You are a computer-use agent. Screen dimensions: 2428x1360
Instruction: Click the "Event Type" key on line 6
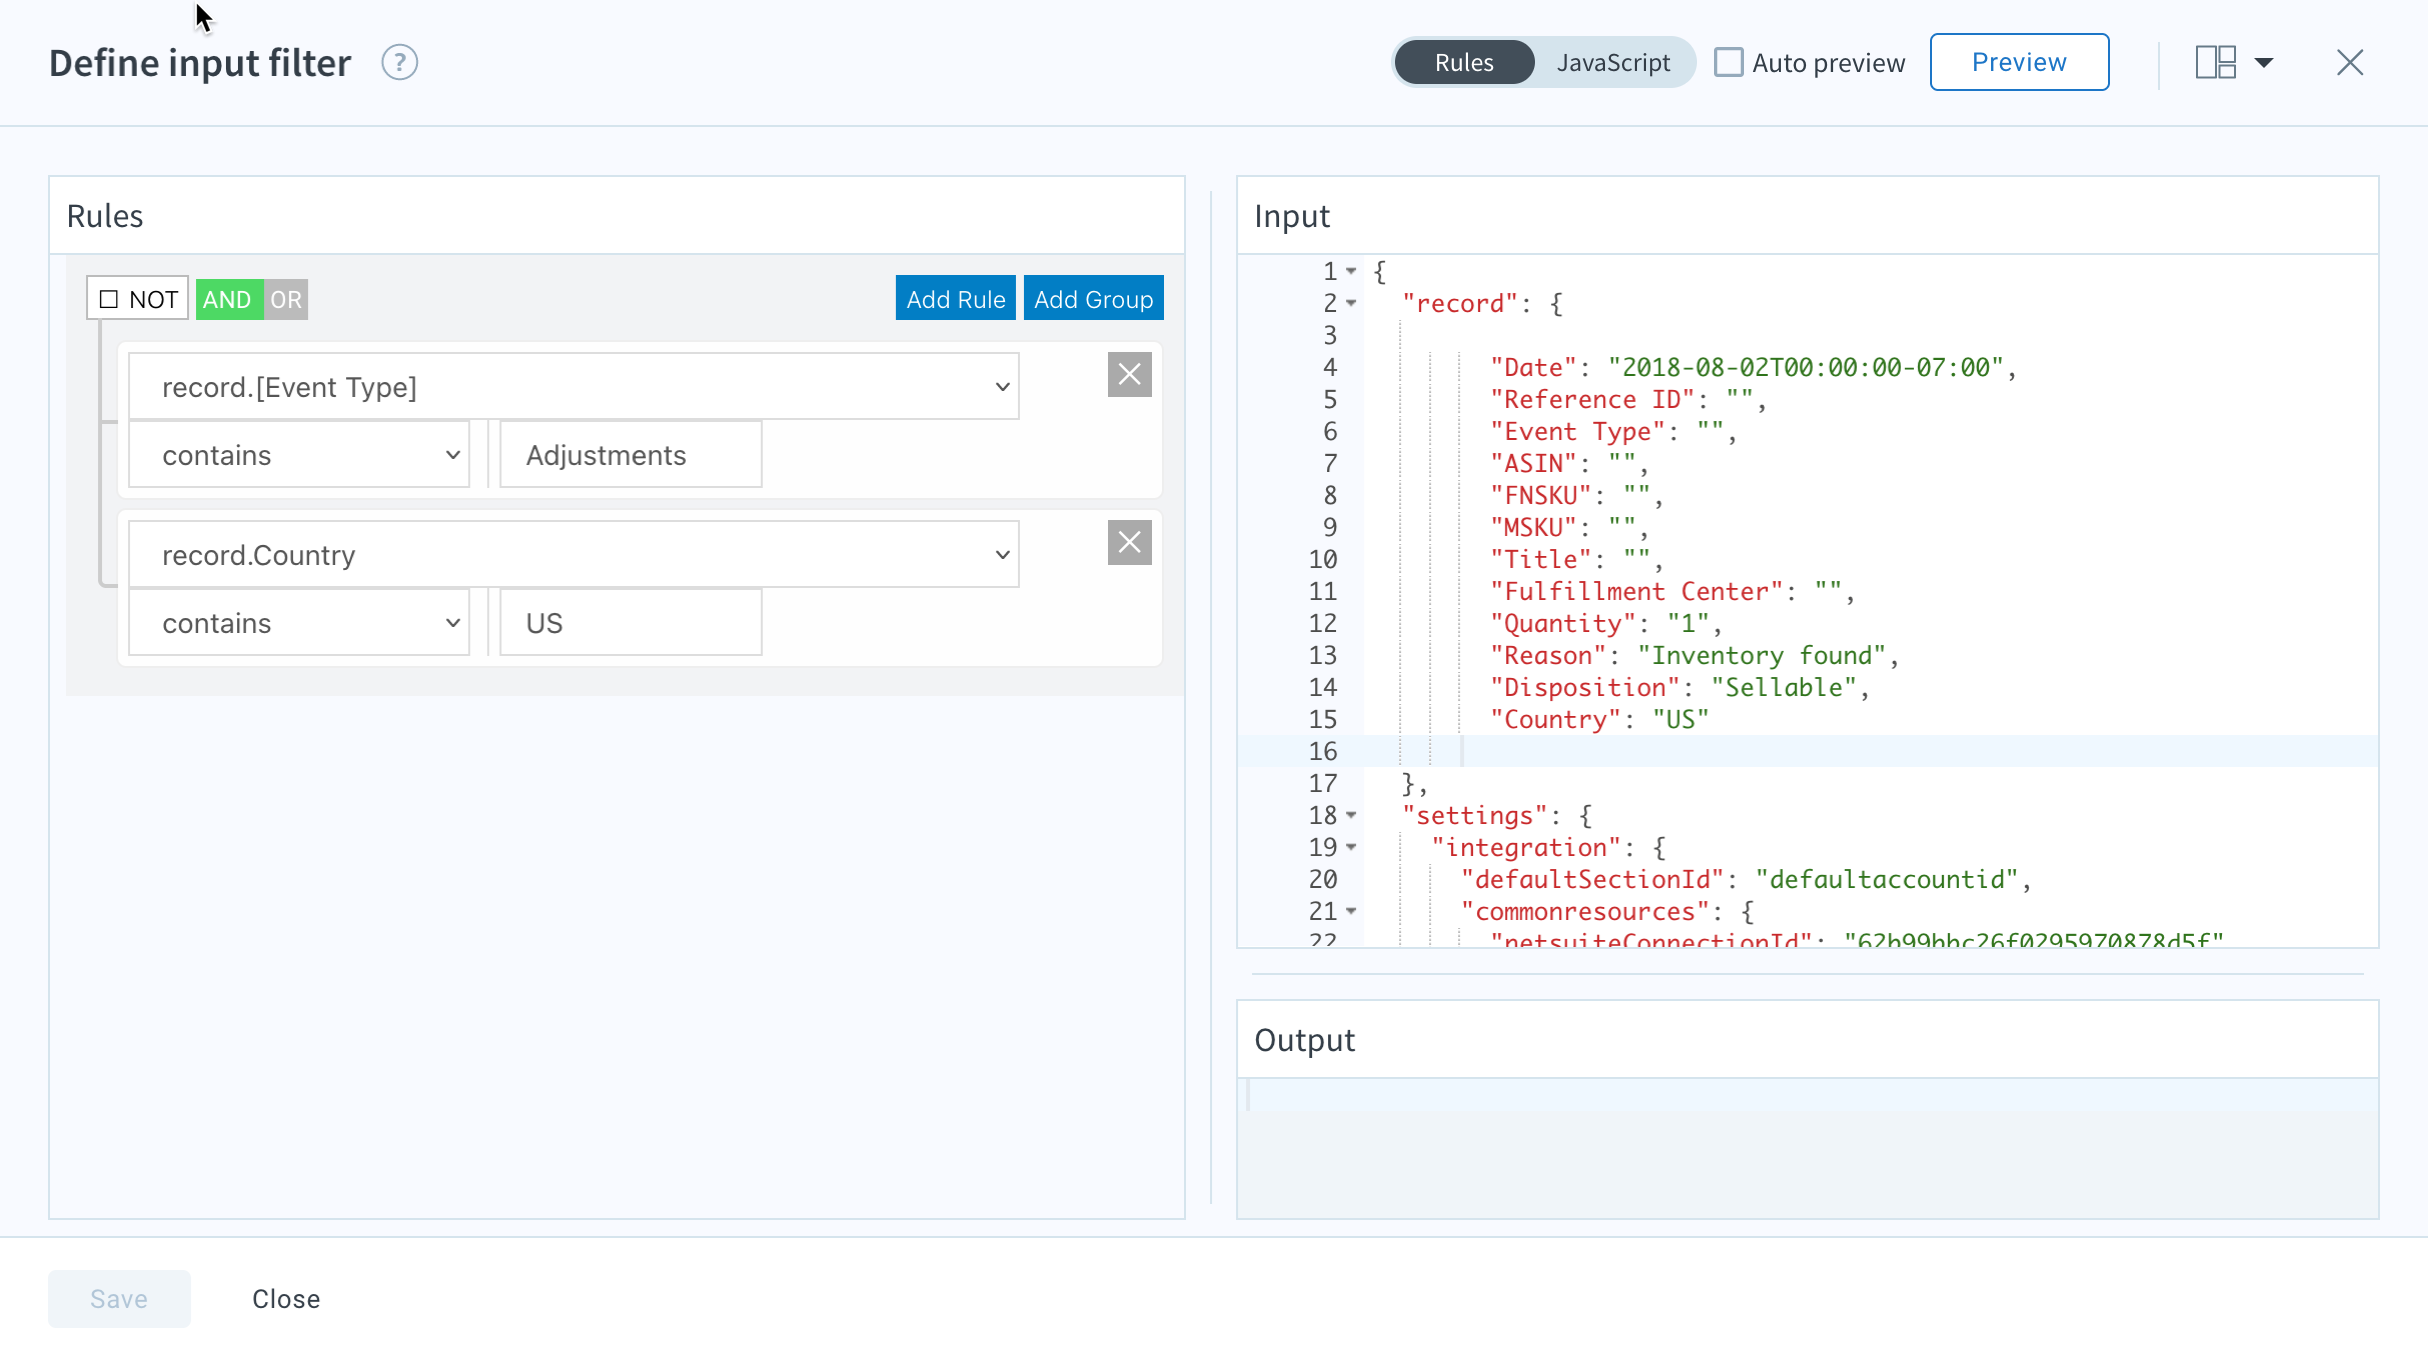pos(1578,431)
